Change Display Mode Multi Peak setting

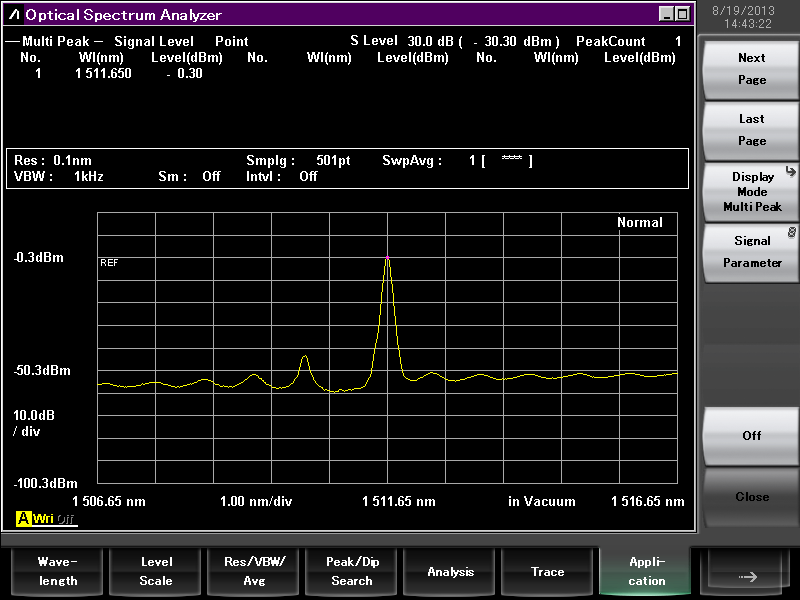pyautogui.click(x=751, y=191)
